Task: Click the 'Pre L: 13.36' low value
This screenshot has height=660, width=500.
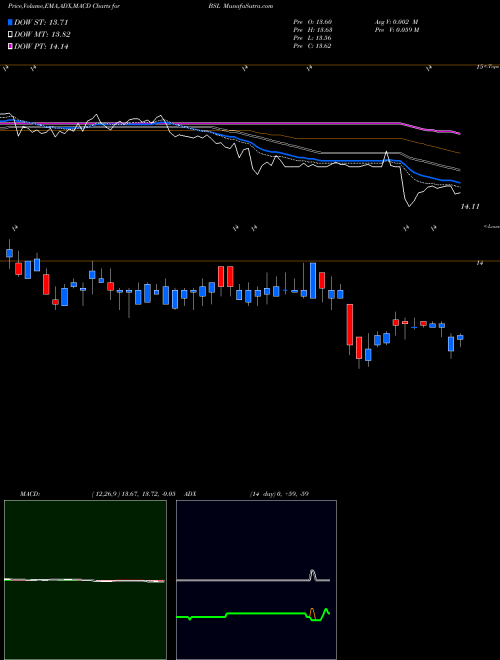Action: pyautogui.click(x=312, y=38)
